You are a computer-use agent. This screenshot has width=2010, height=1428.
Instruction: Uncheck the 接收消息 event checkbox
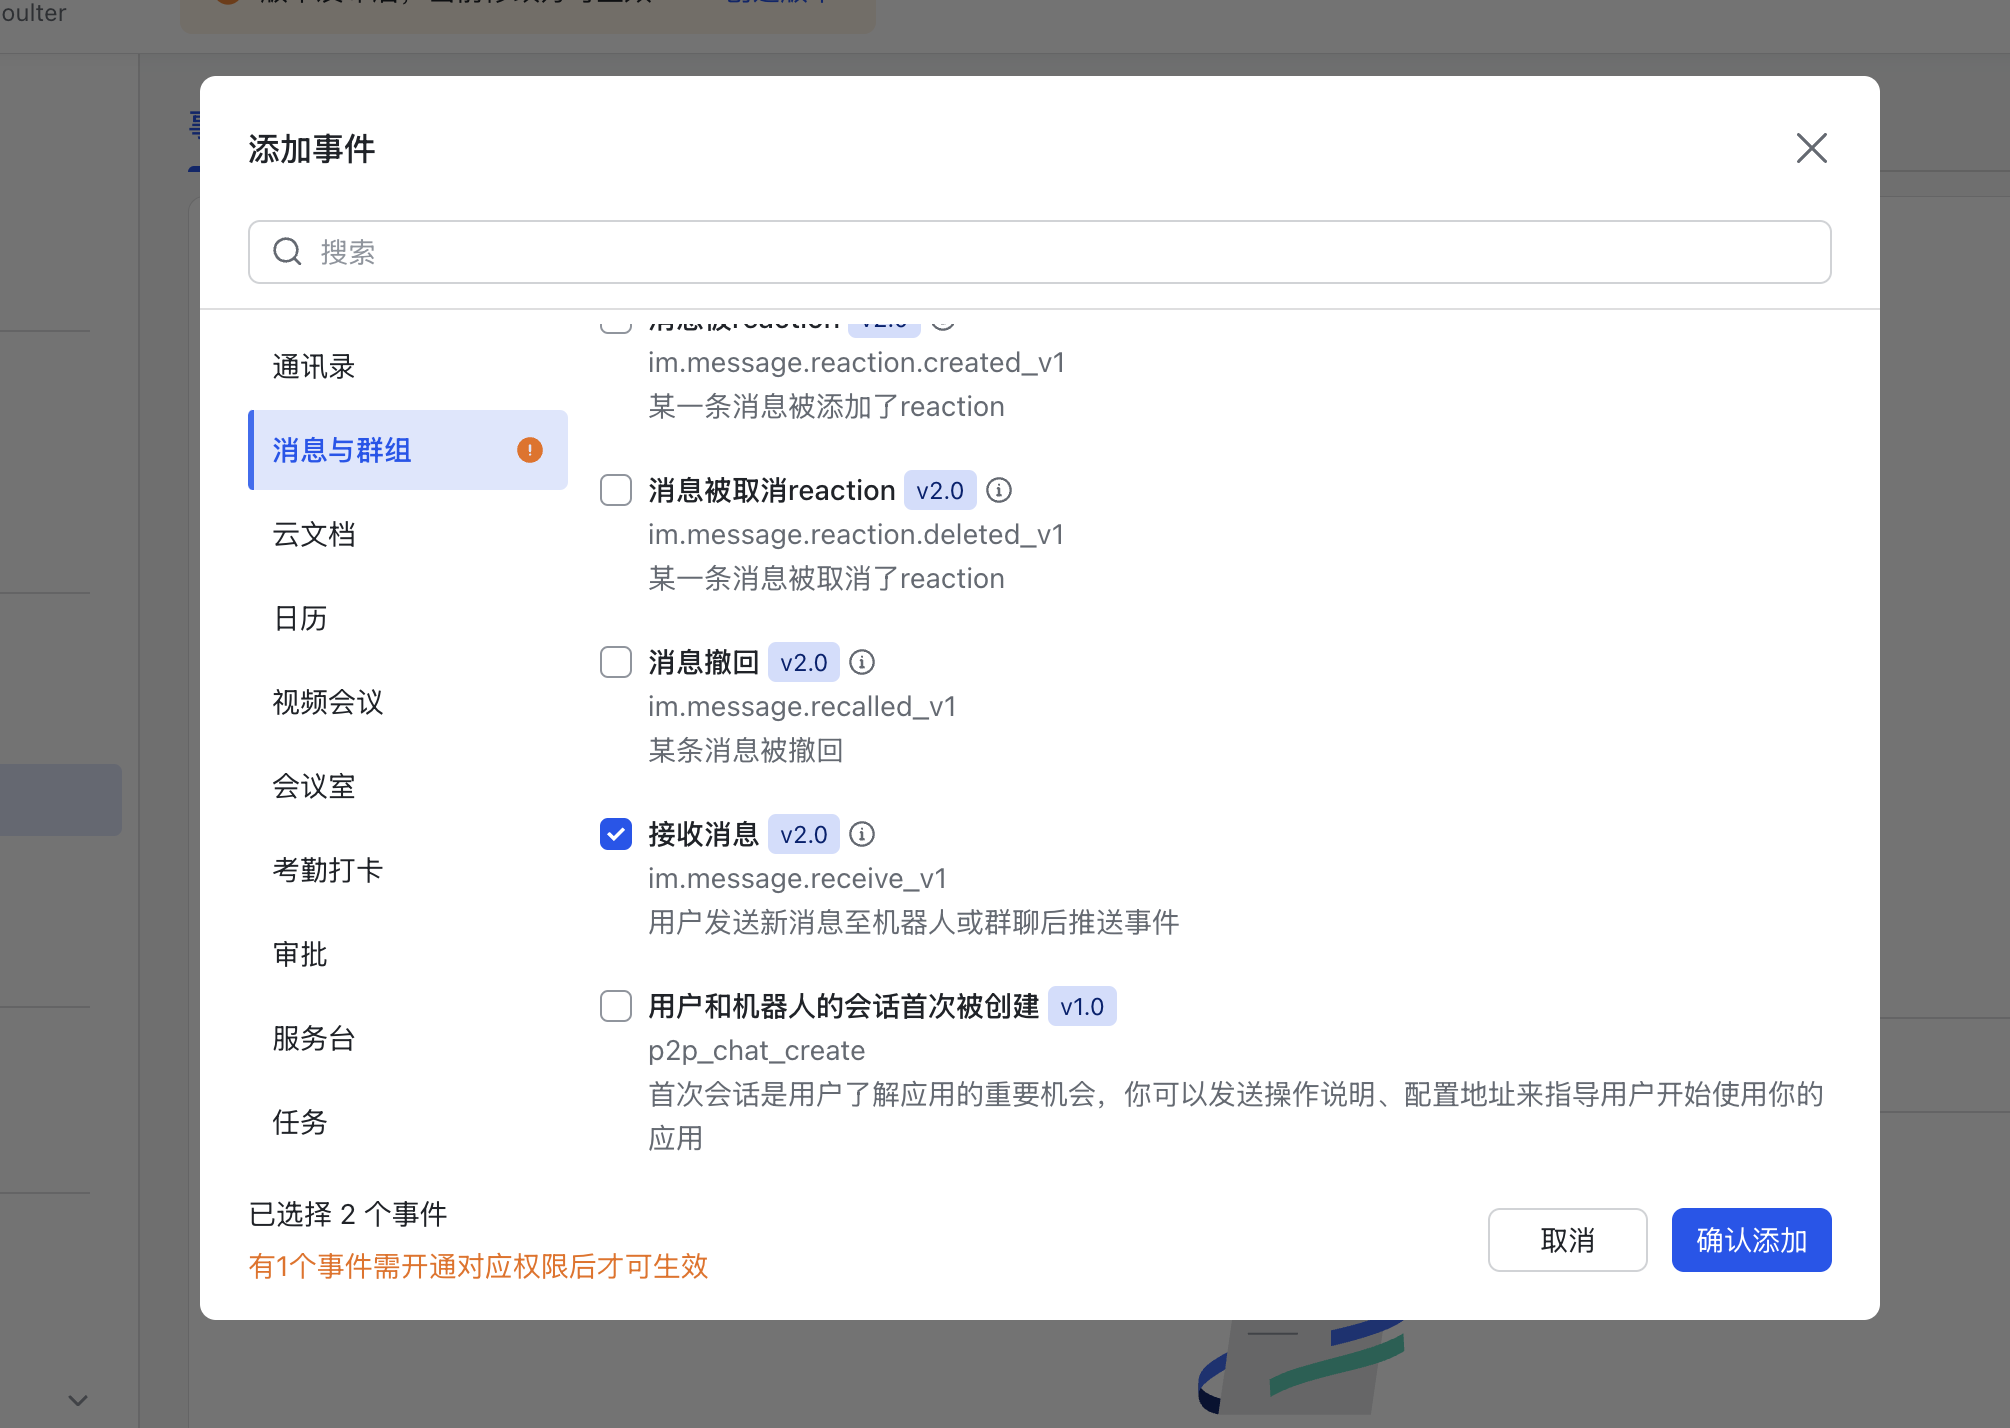pos(615,833)
